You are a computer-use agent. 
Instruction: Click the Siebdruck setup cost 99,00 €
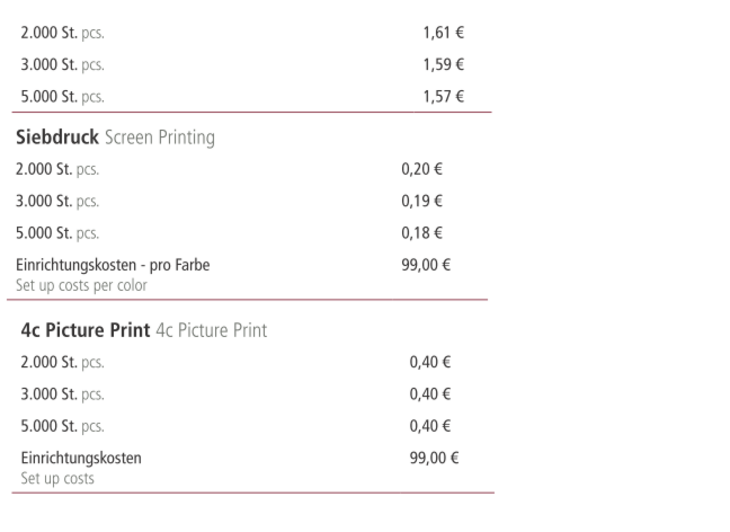click(426, 265)
